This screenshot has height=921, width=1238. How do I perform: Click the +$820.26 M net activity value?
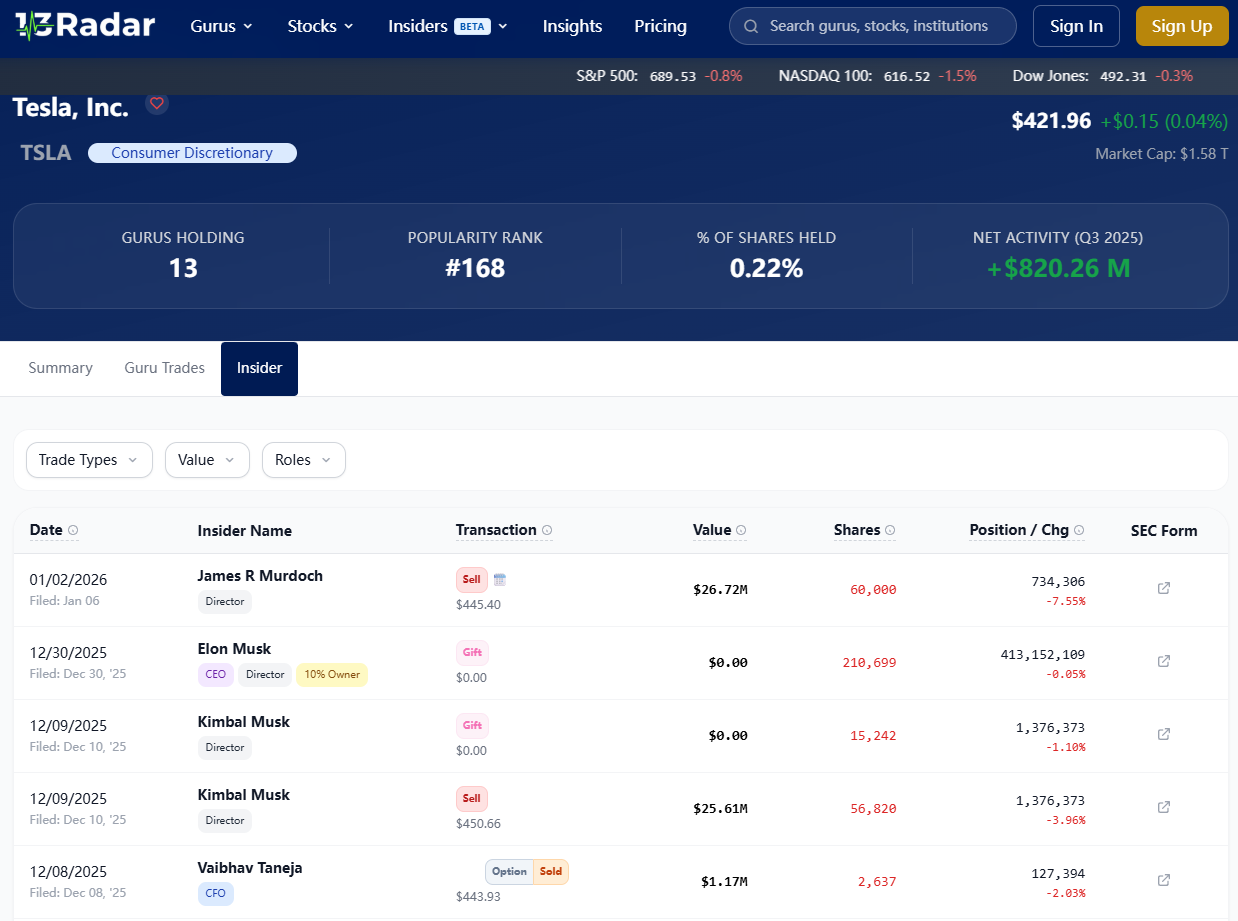pyautogui.click(x=1058, y=268)
